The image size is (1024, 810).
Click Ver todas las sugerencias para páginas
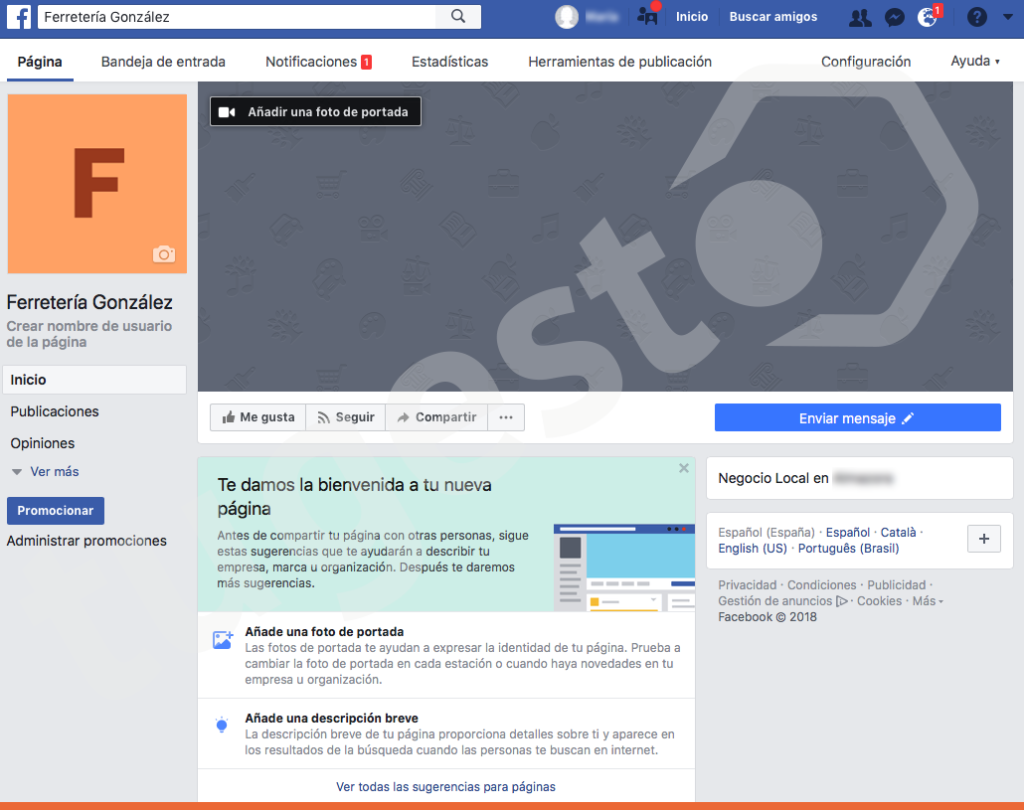click(x=446, y=786)
